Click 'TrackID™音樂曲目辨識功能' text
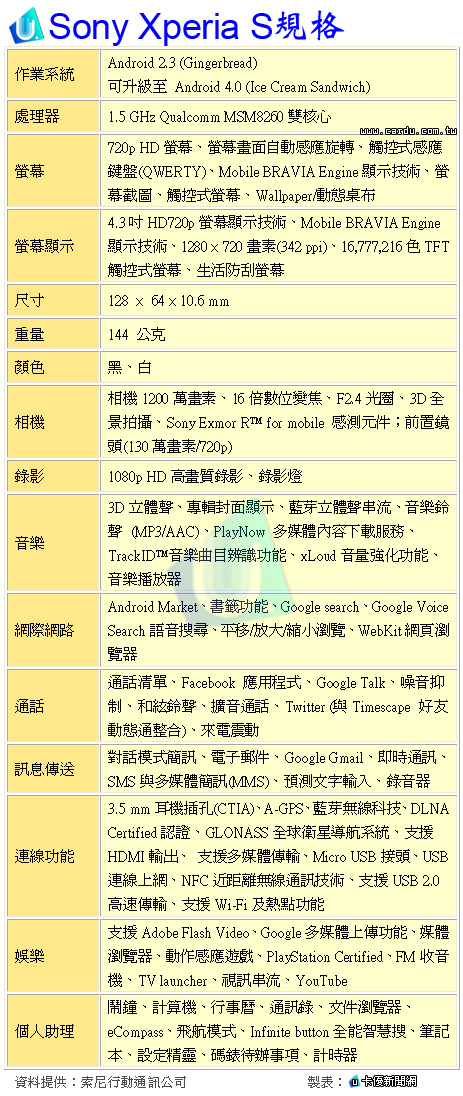Screen dimensions: 463x1096 click(197, 556)
